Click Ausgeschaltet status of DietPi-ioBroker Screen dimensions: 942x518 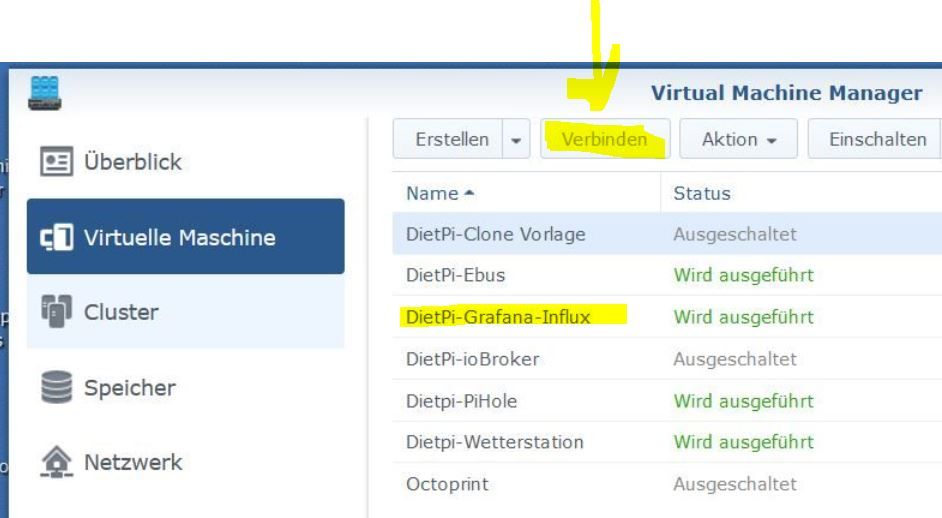735,359
